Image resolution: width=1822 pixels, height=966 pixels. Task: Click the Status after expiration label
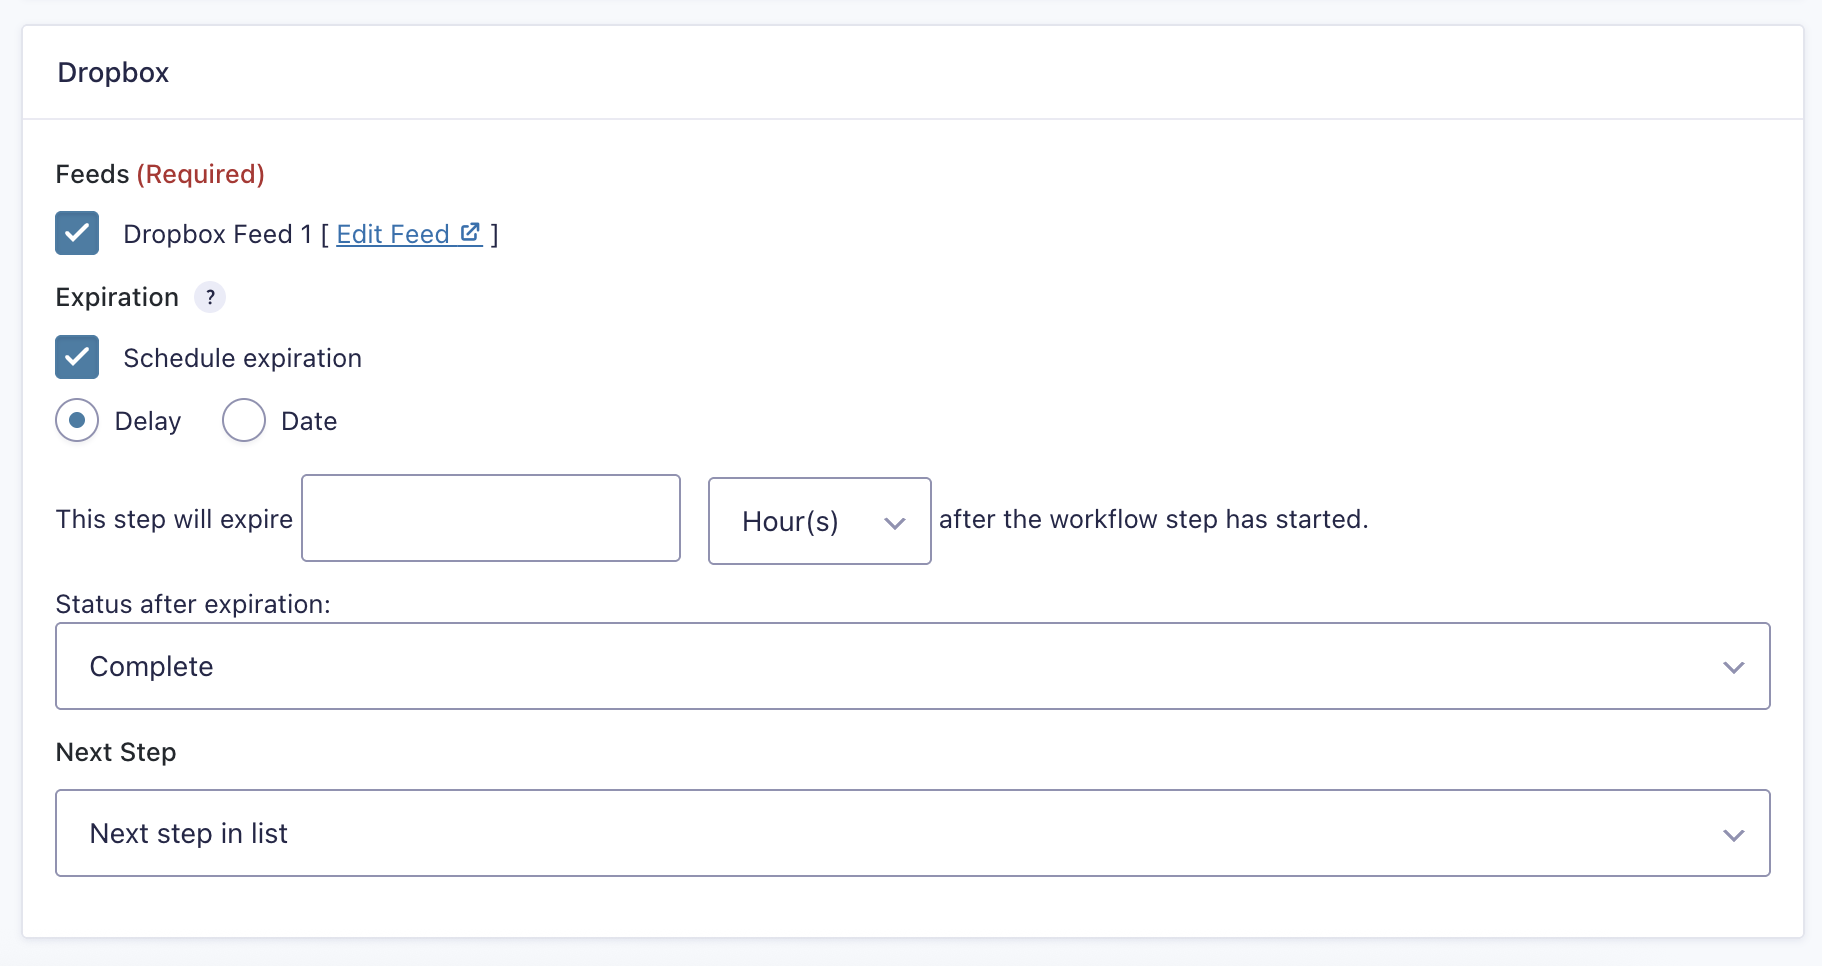pos(193,604)
